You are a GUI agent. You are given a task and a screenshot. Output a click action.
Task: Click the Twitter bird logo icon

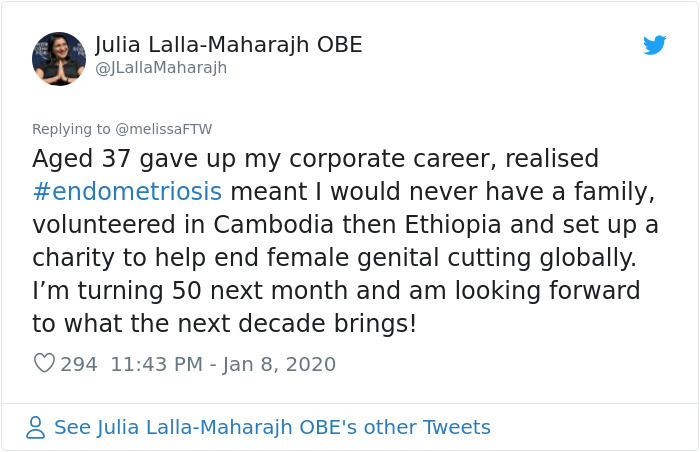(654, 45)
